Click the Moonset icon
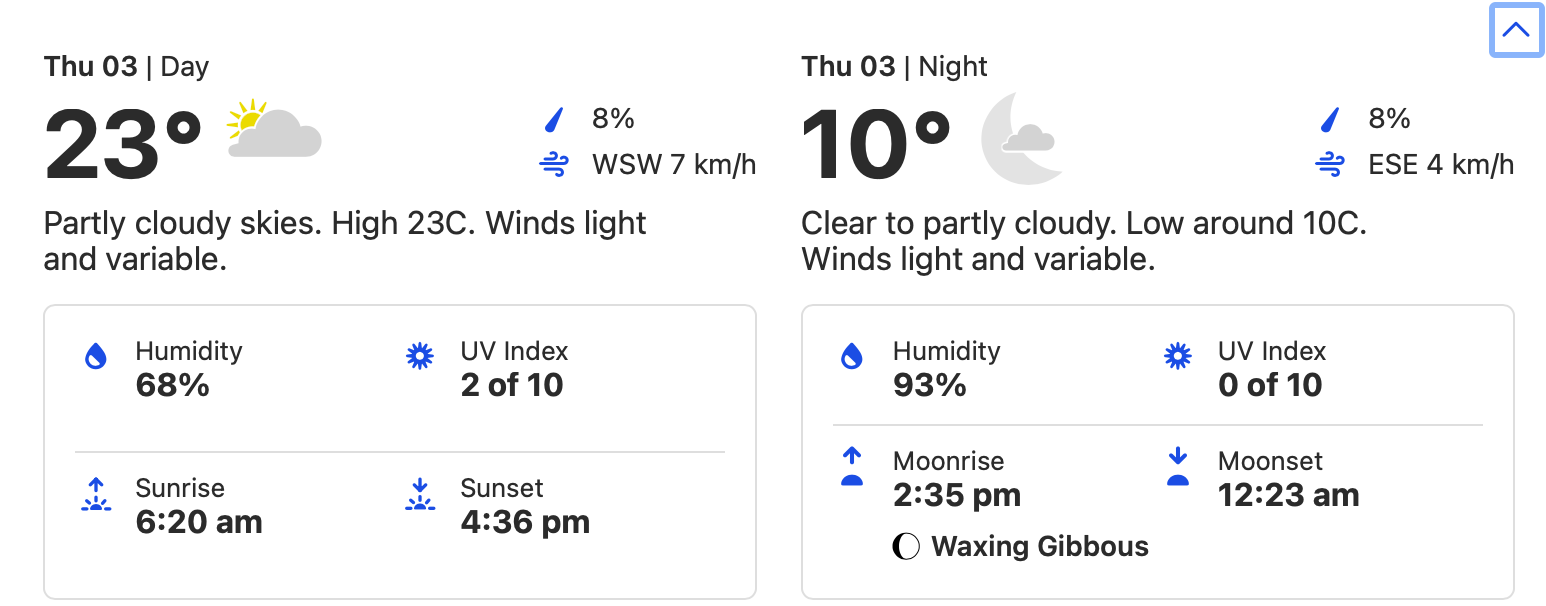The width and height of the screenshot is (1546, 606). [1178, 467]
